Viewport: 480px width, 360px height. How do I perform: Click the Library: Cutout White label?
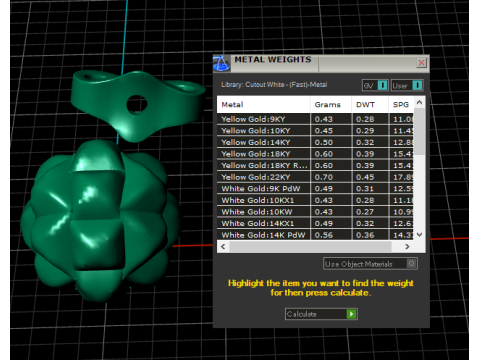tap(274, 85)
